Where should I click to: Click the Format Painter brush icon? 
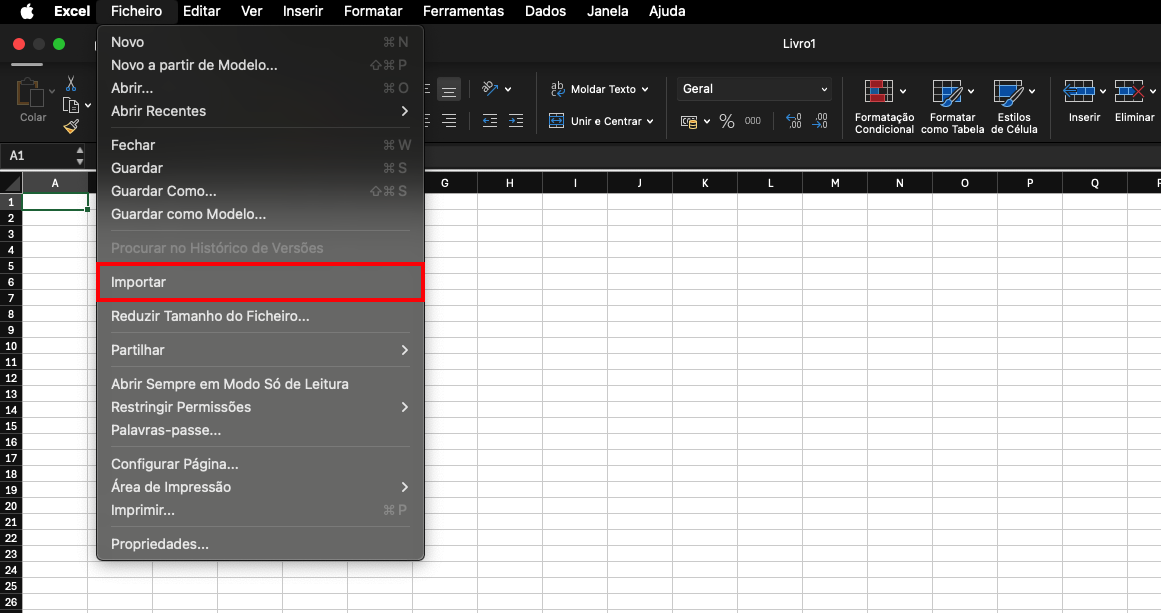point(71,126)
